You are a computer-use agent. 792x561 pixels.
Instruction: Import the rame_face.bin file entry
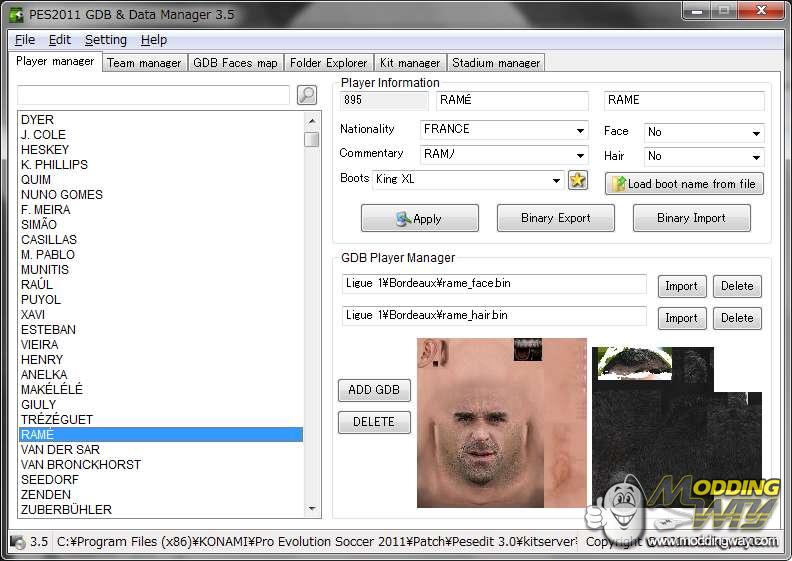[681, 286]
